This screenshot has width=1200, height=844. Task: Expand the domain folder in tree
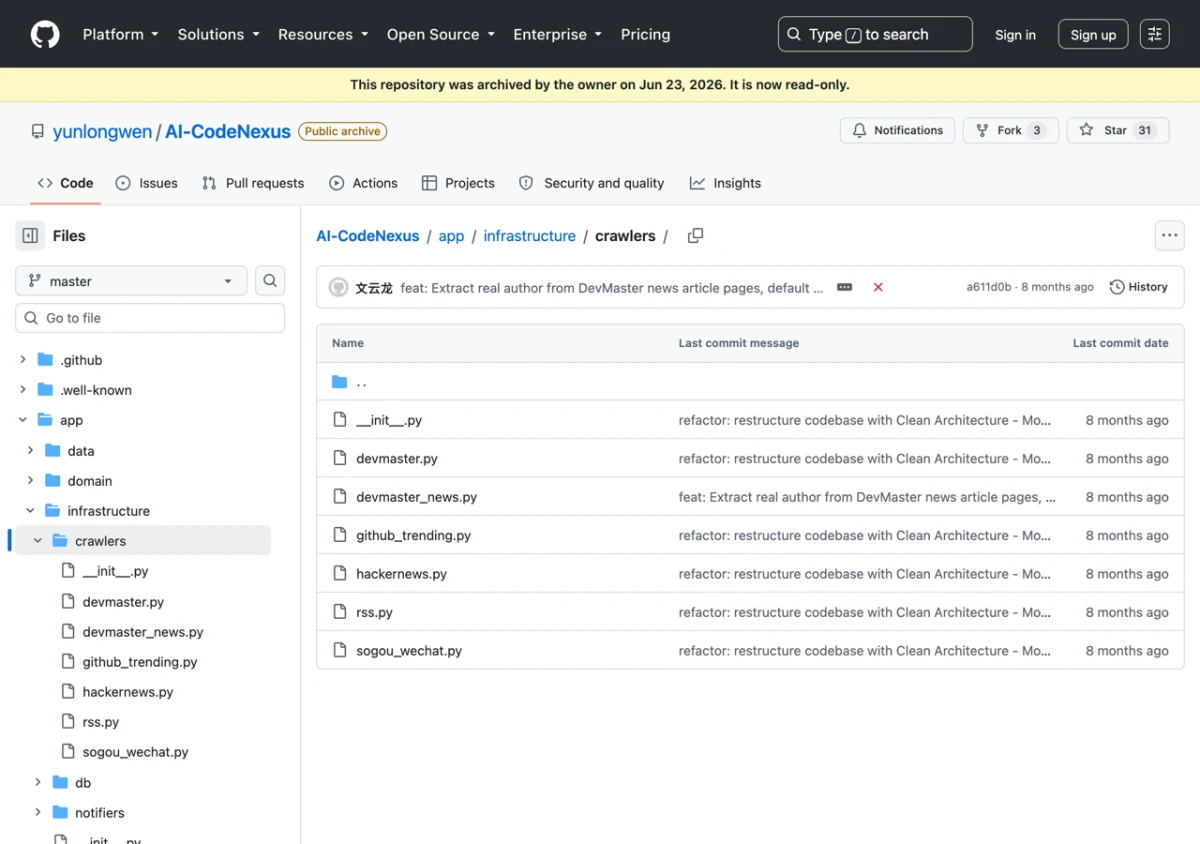click(30, 481)
